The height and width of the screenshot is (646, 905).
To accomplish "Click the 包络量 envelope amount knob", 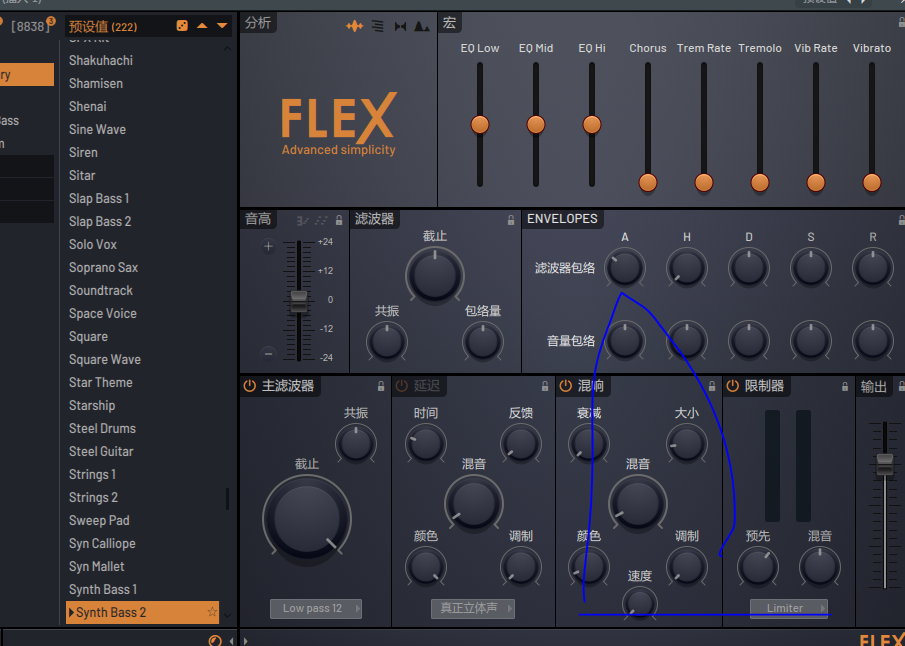I will click(x=483, y=342).
